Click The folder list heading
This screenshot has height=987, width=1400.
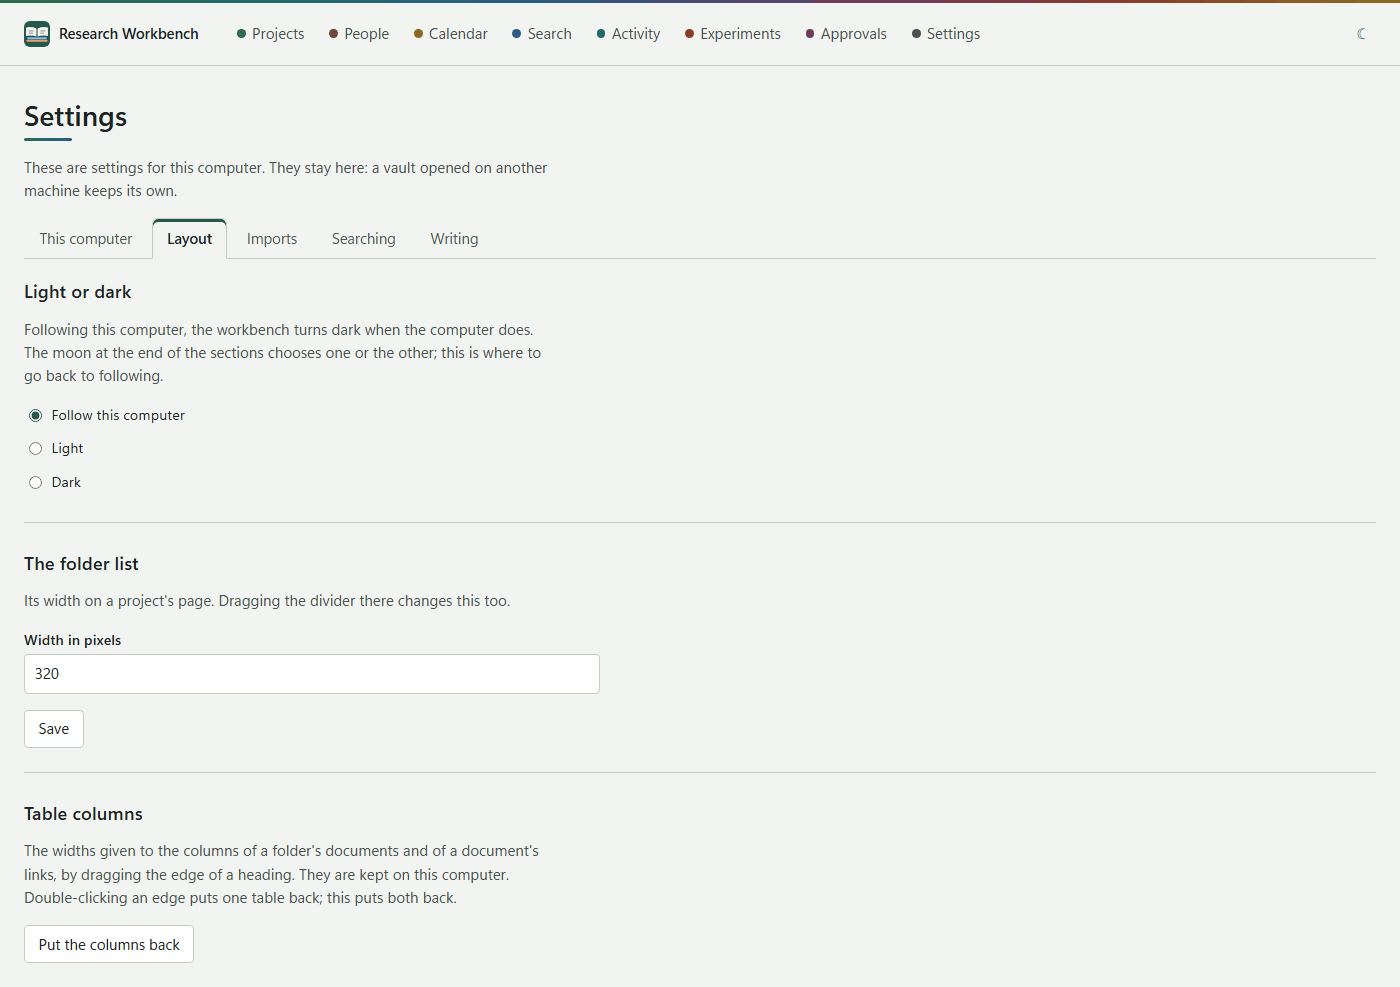click(x=81, y=564)
